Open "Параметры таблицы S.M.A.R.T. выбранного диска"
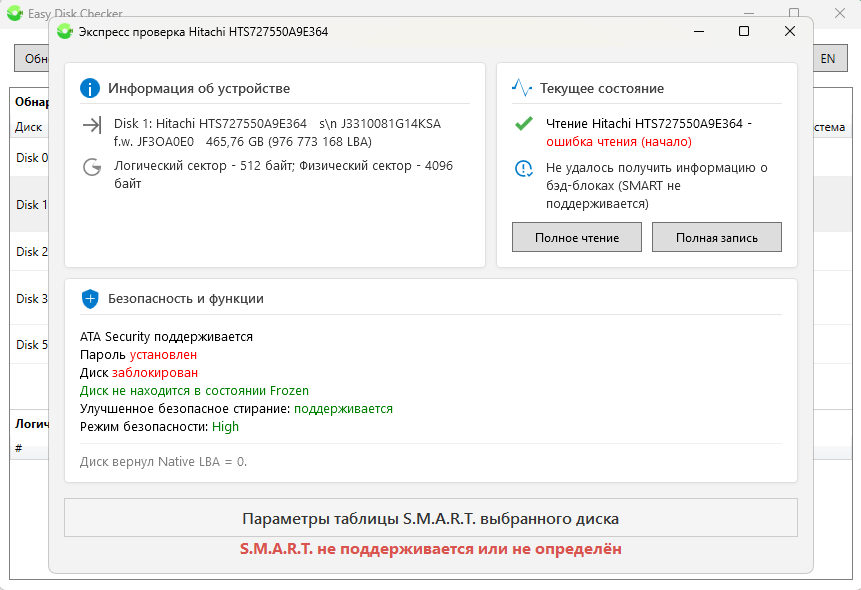 point(430,519)
